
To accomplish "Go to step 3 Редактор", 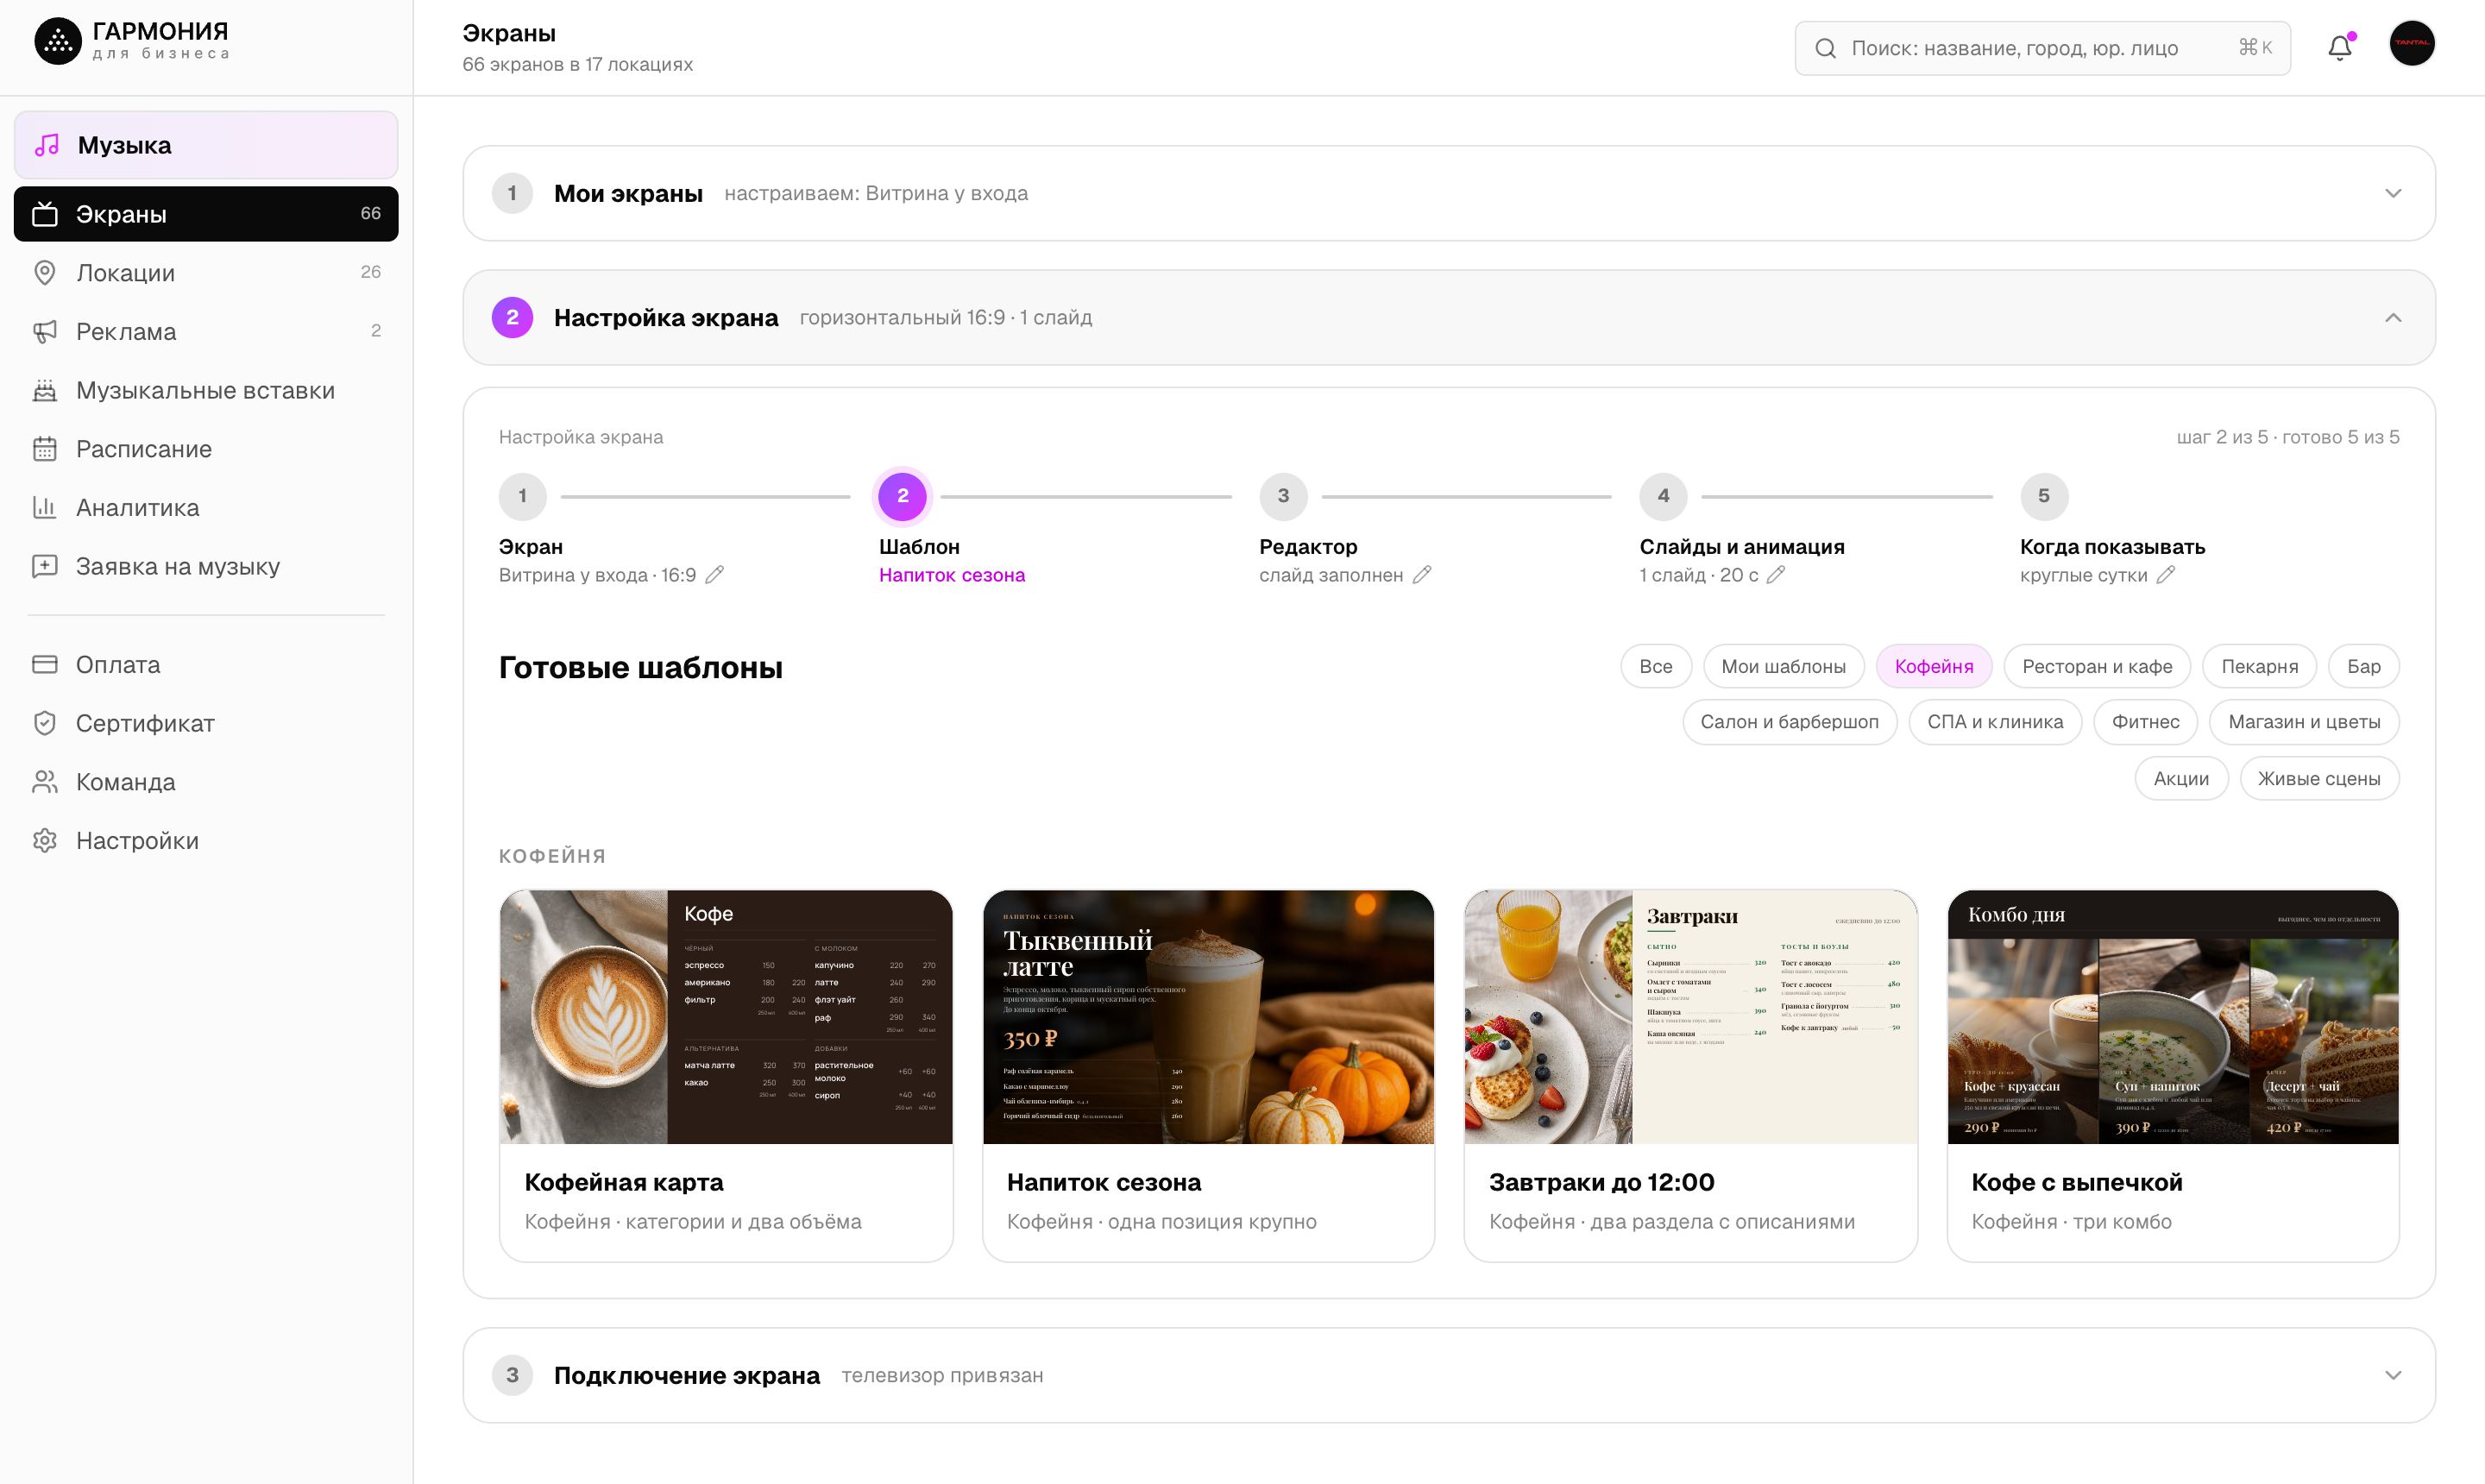I will [x=1283, y=496].
